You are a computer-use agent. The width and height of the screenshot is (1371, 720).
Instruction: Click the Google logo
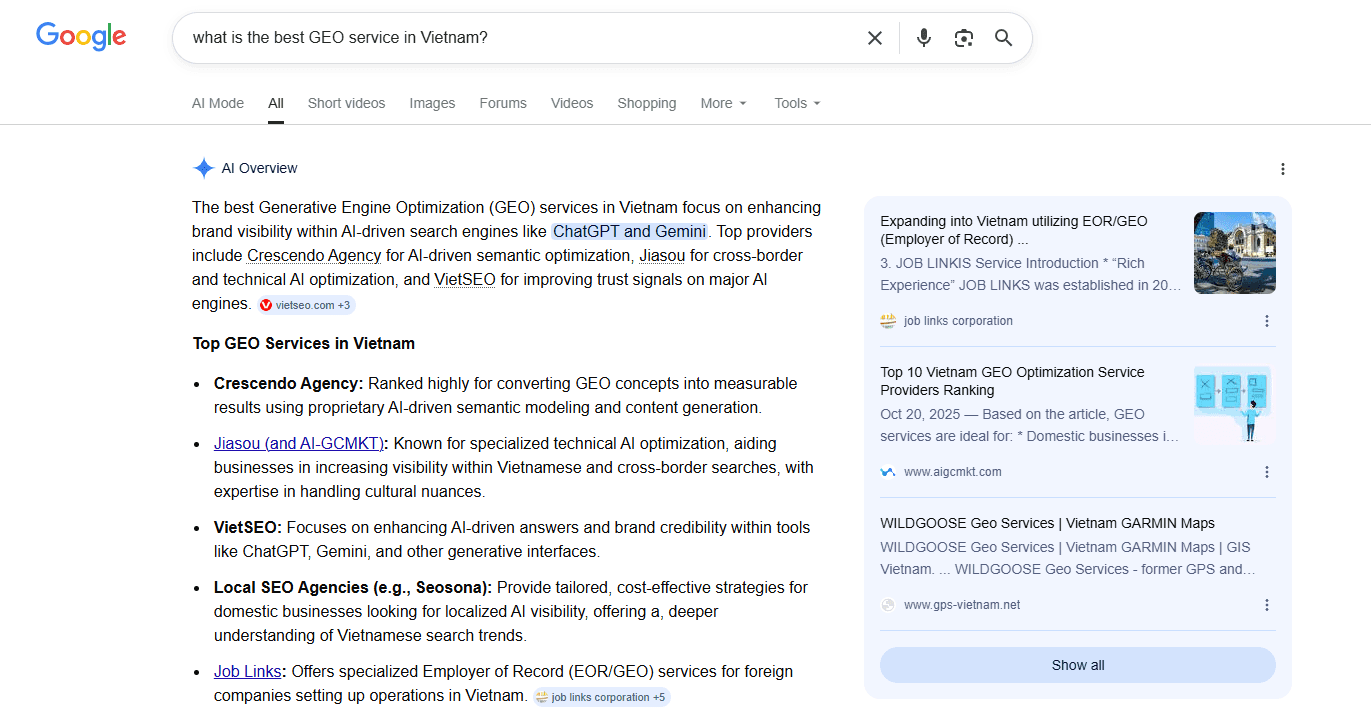point(81,37)
